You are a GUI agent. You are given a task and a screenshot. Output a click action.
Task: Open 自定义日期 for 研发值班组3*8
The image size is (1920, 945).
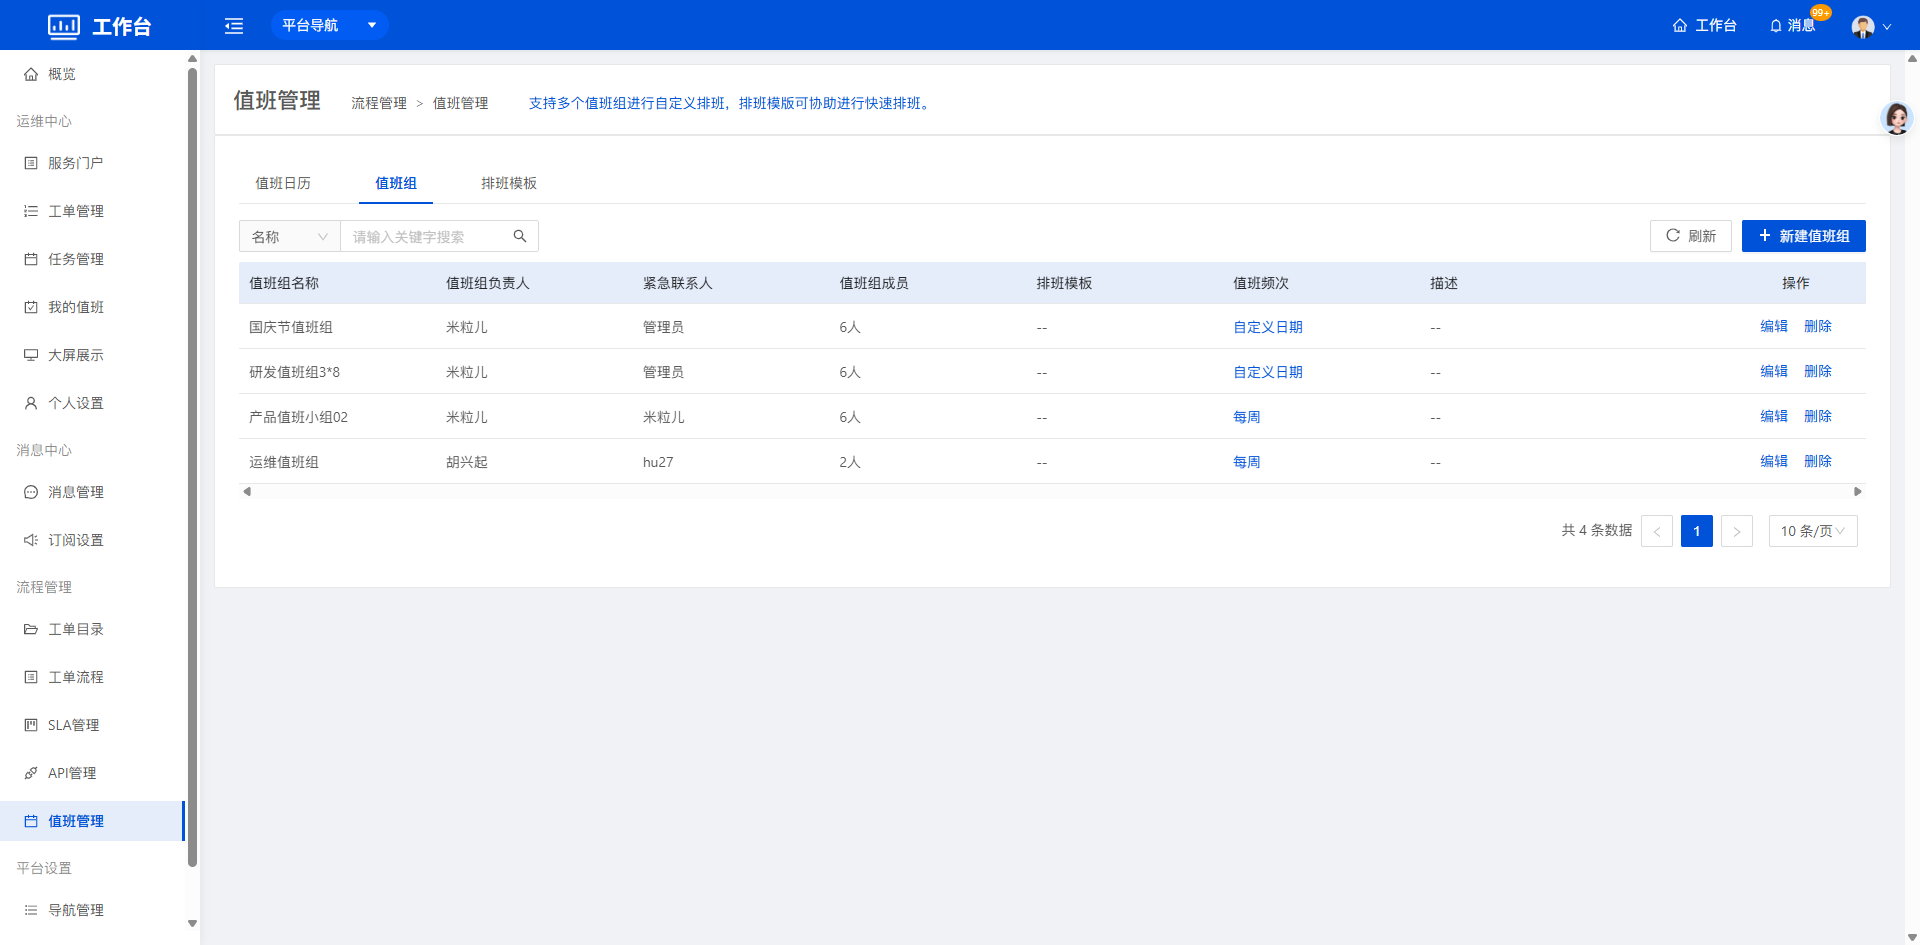pos(1267,372)
